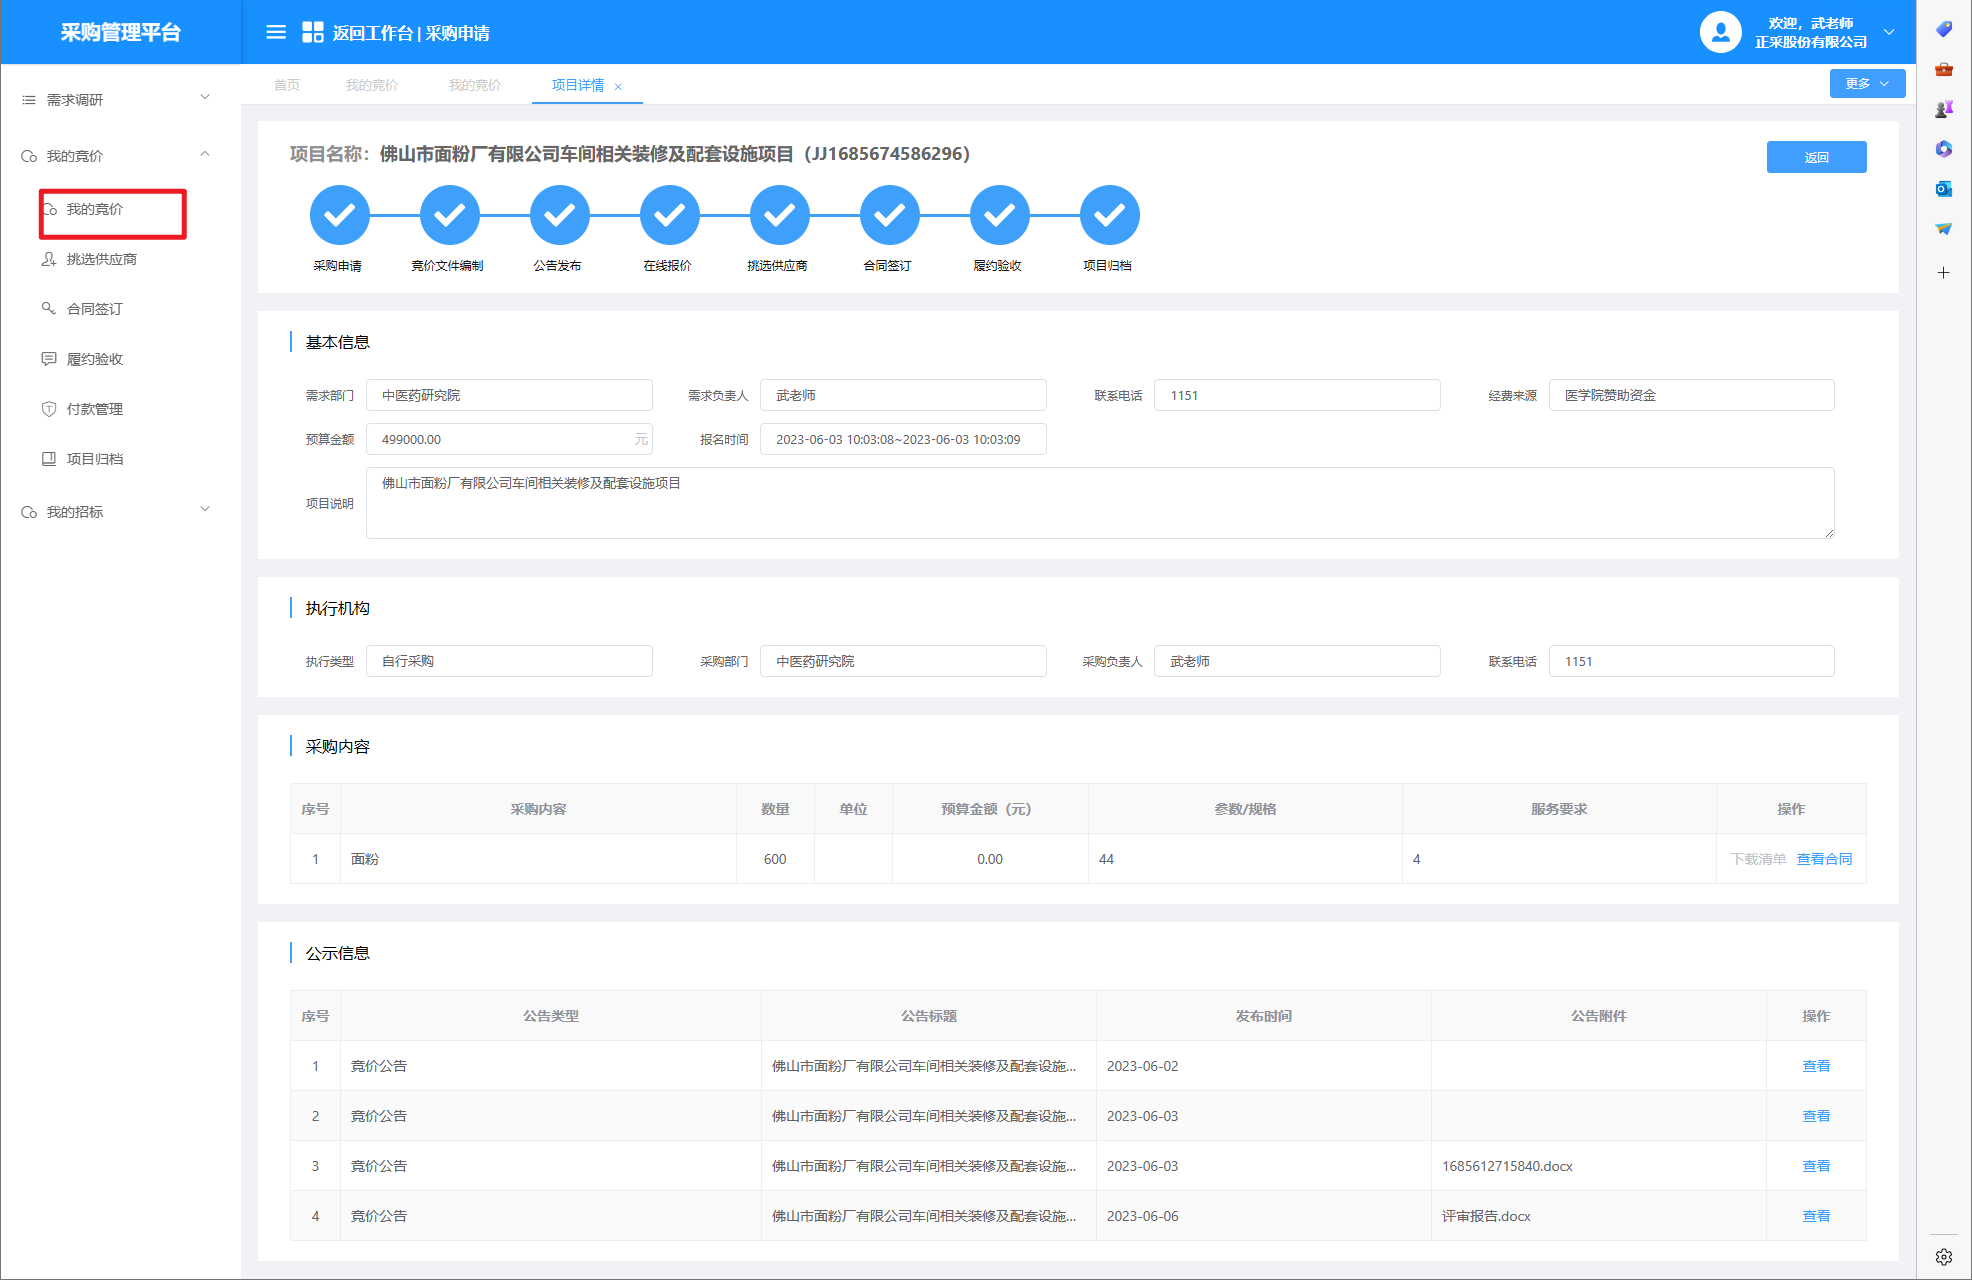This screenshot has height=1280, width=1972.
Task: Switch to the first 我的竞价 tab
Action: 372,85
